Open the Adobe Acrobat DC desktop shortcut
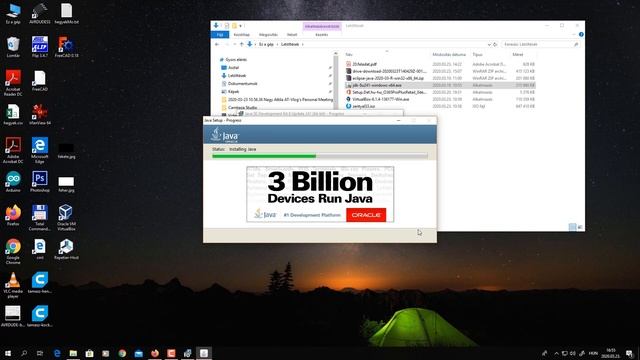640x360 pixels. tap(13, 151)
